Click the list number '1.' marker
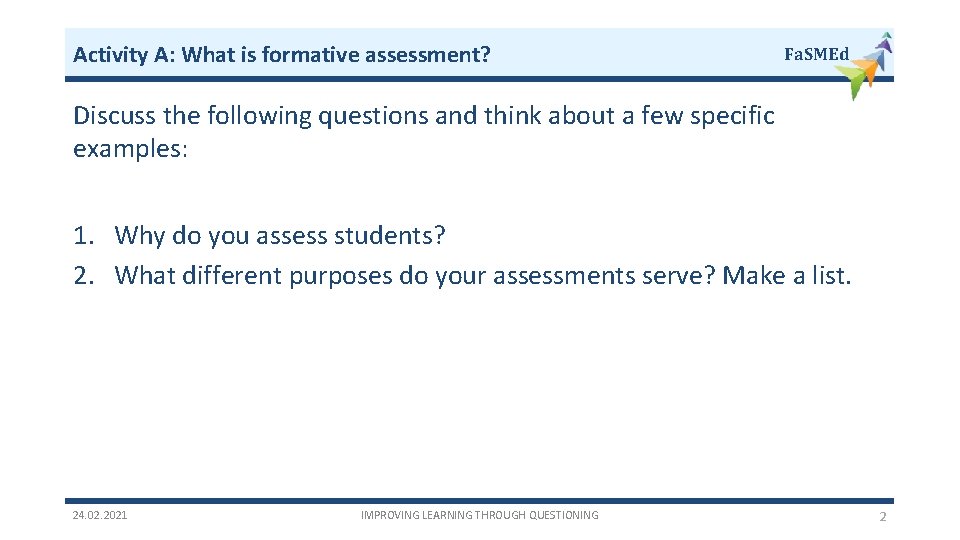960x540 pixels. tap(85, 236)
